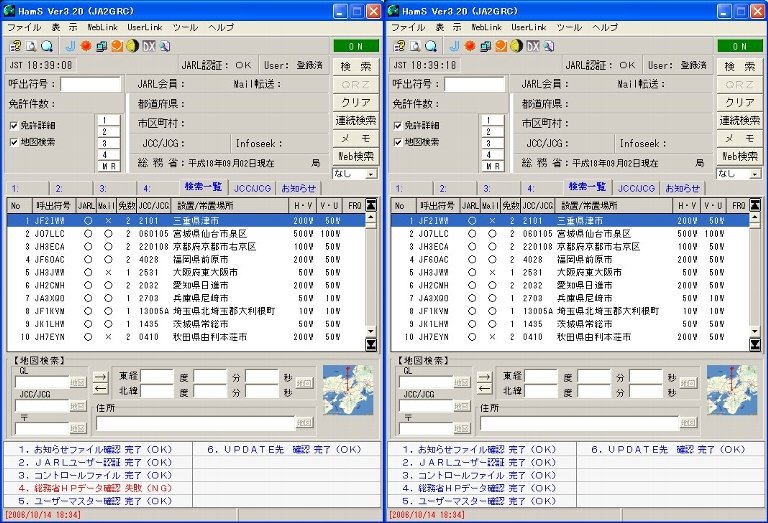The image size is (768, 523).
Task: Click the 呼出符号 input field in the 18:39:08 window
Action: pyautogui.click(x=91, y=84)
